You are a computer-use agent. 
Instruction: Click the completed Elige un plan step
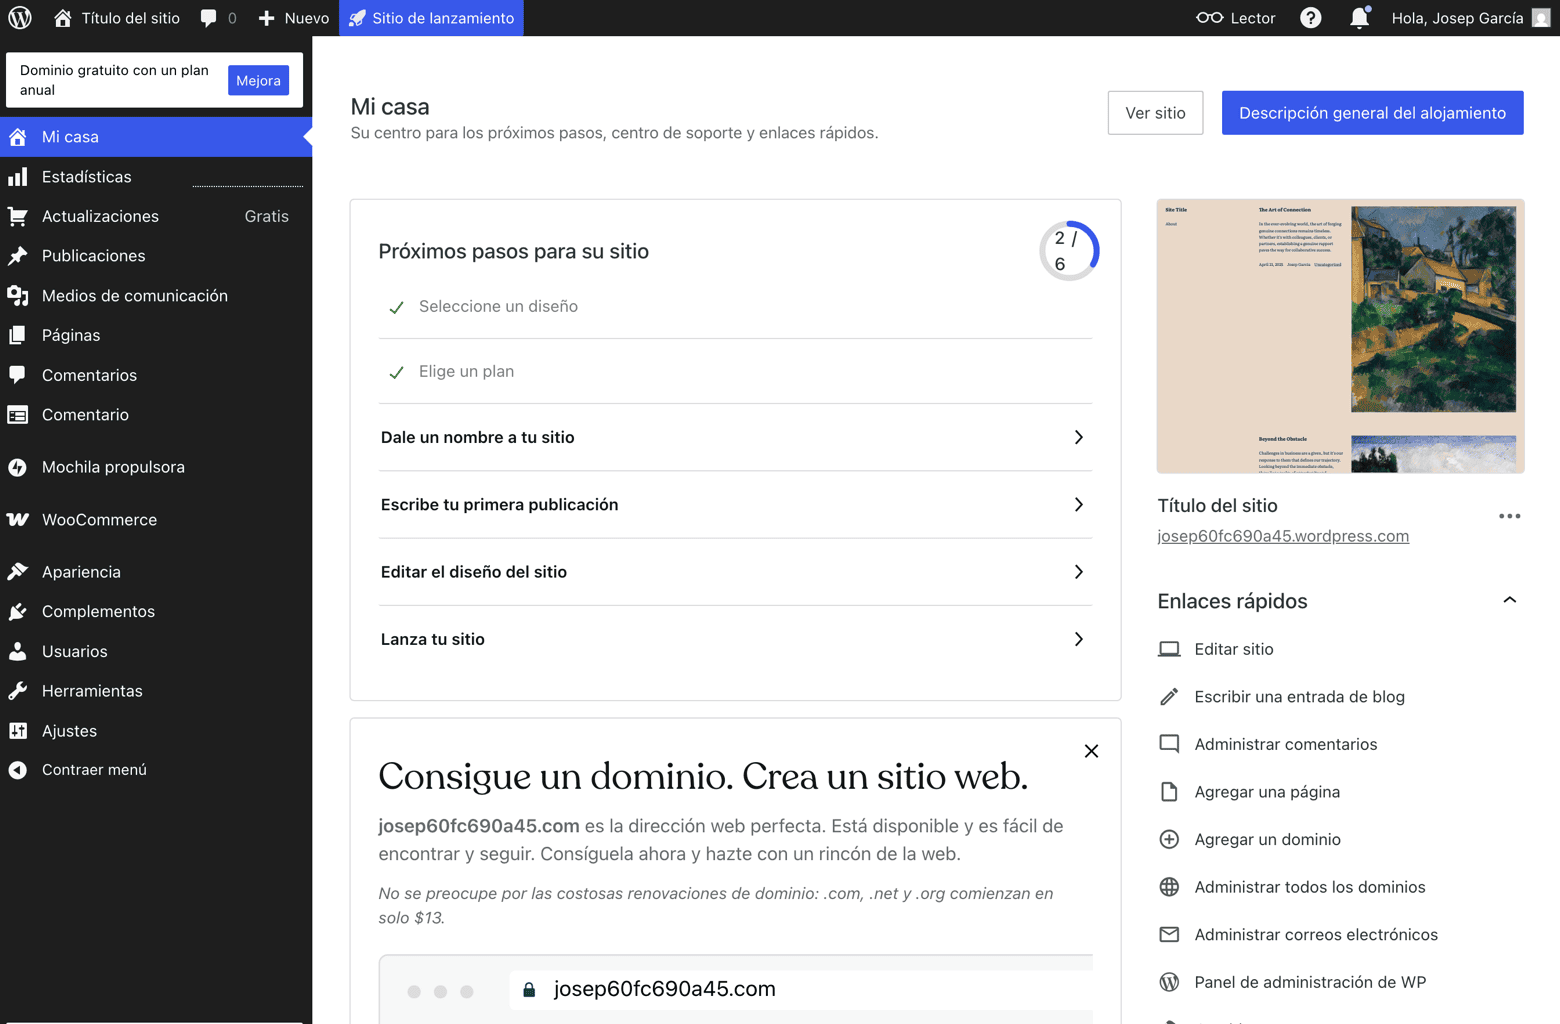click(x=735, y=371)
